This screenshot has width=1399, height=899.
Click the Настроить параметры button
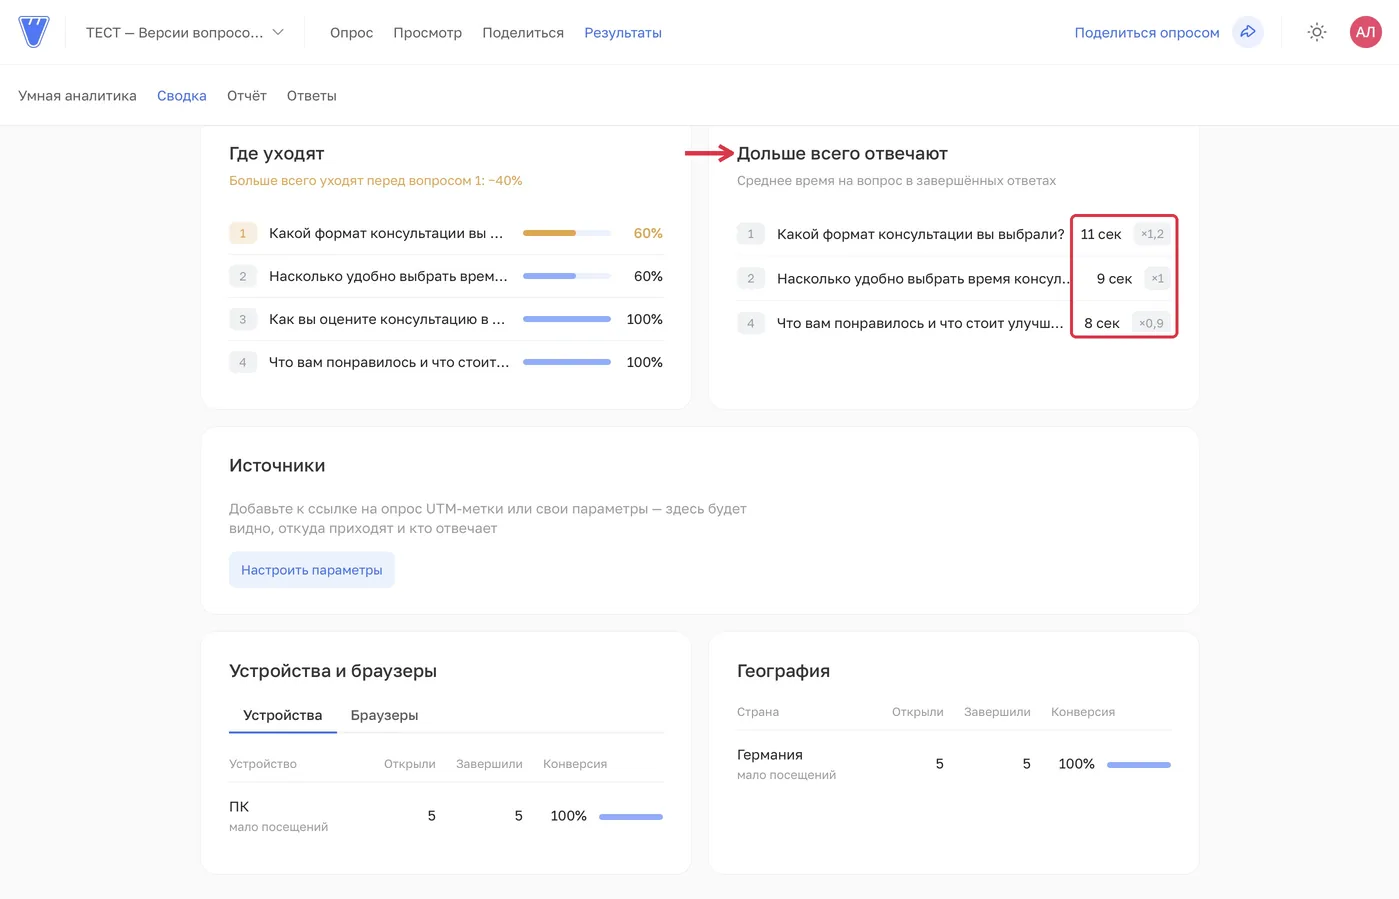(312, 570)
